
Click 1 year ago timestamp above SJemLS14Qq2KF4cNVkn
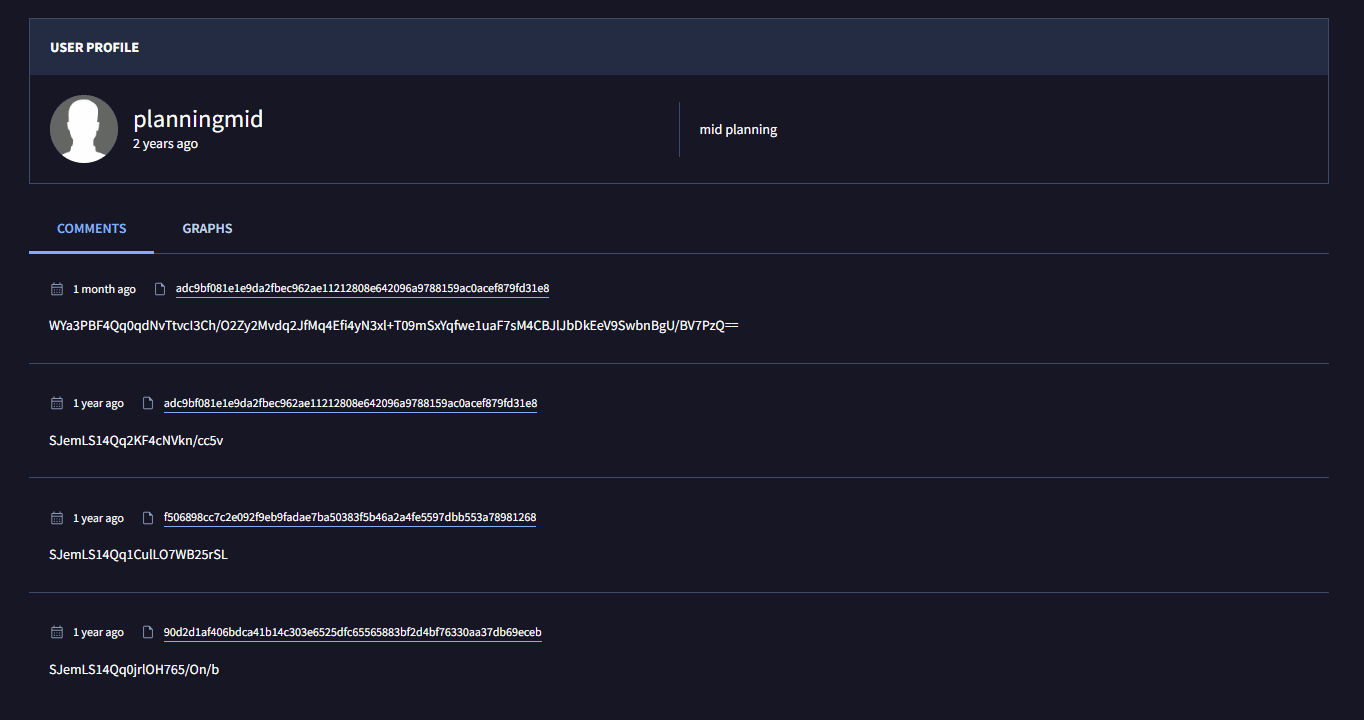98,404
